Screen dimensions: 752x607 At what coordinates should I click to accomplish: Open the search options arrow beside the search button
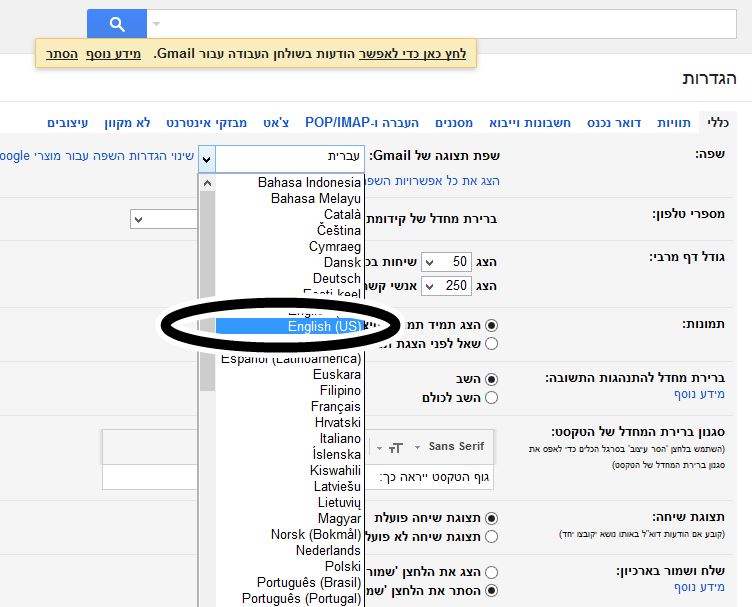click(x=155, y=23)
